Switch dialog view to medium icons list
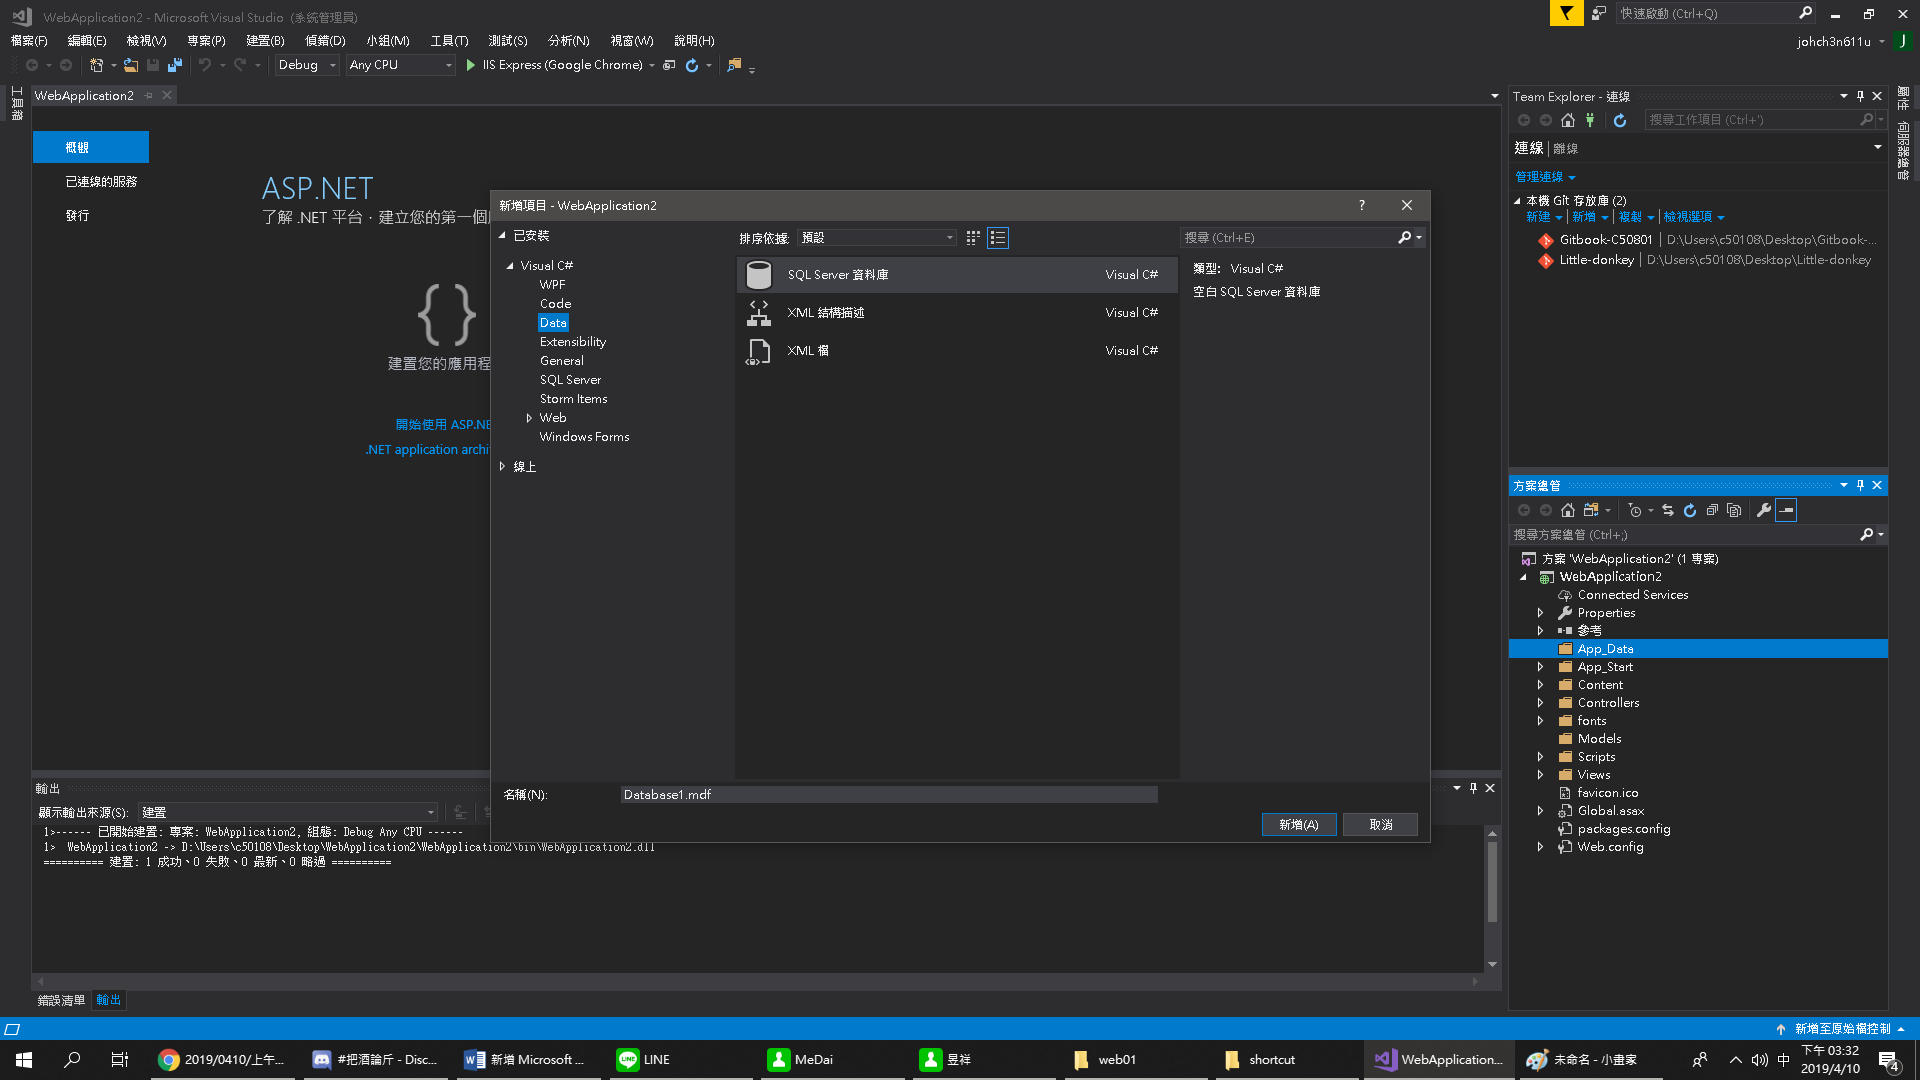This screenshot has height=1080, width=1920. 998,238
